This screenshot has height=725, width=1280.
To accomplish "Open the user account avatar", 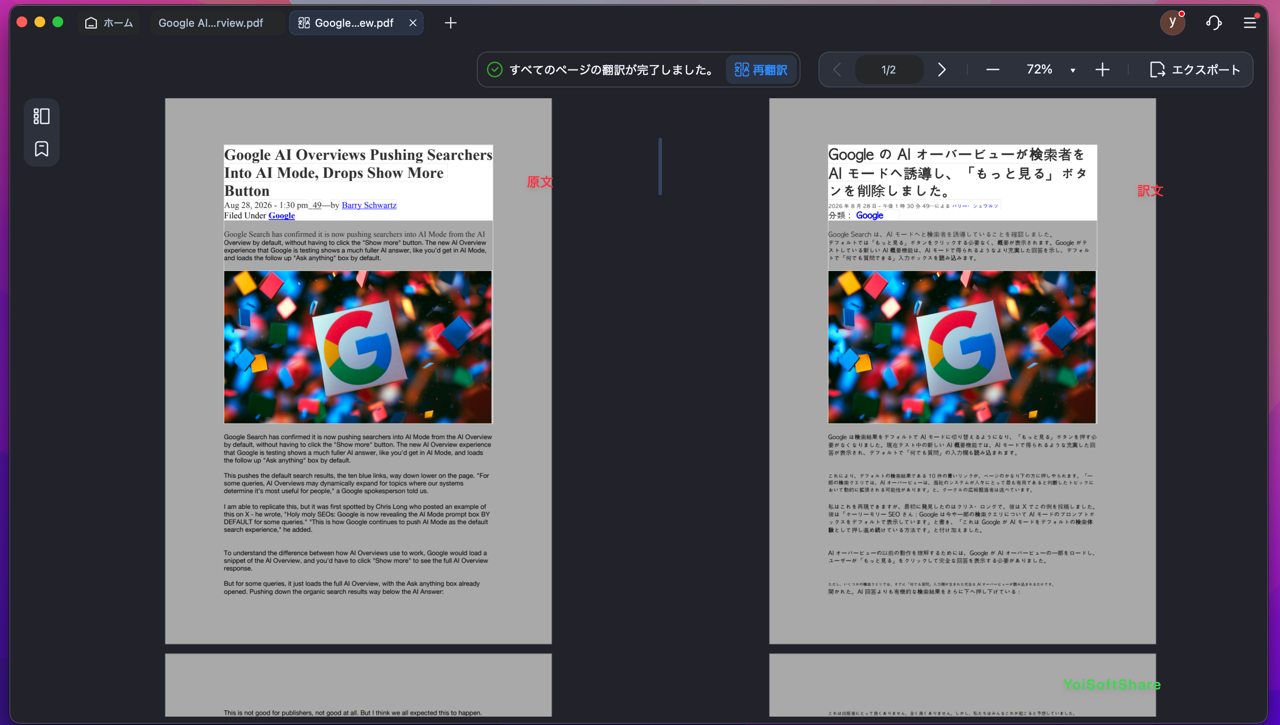I will (1173, 22).
